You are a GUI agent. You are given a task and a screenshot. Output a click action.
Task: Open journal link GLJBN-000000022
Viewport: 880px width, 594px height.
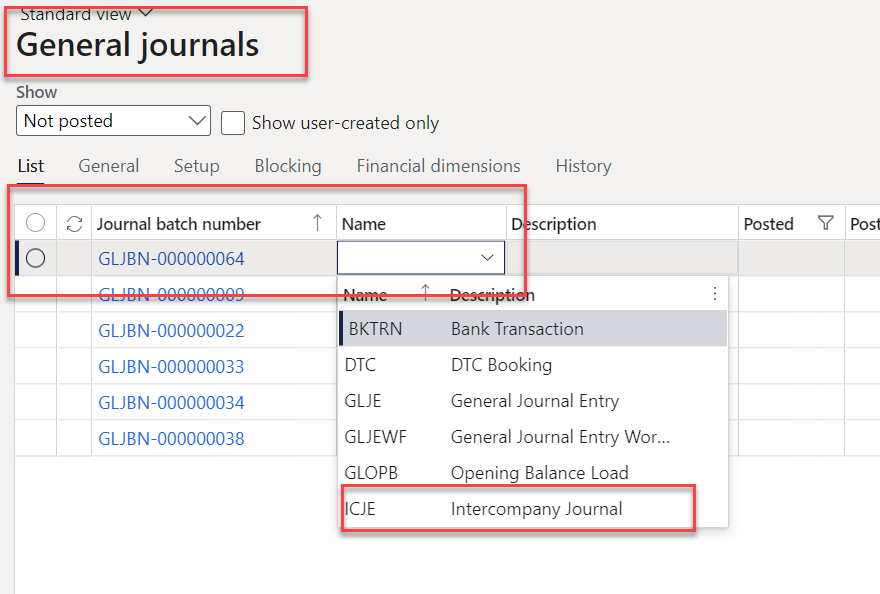pyautogui.click(x=171, y=331)
